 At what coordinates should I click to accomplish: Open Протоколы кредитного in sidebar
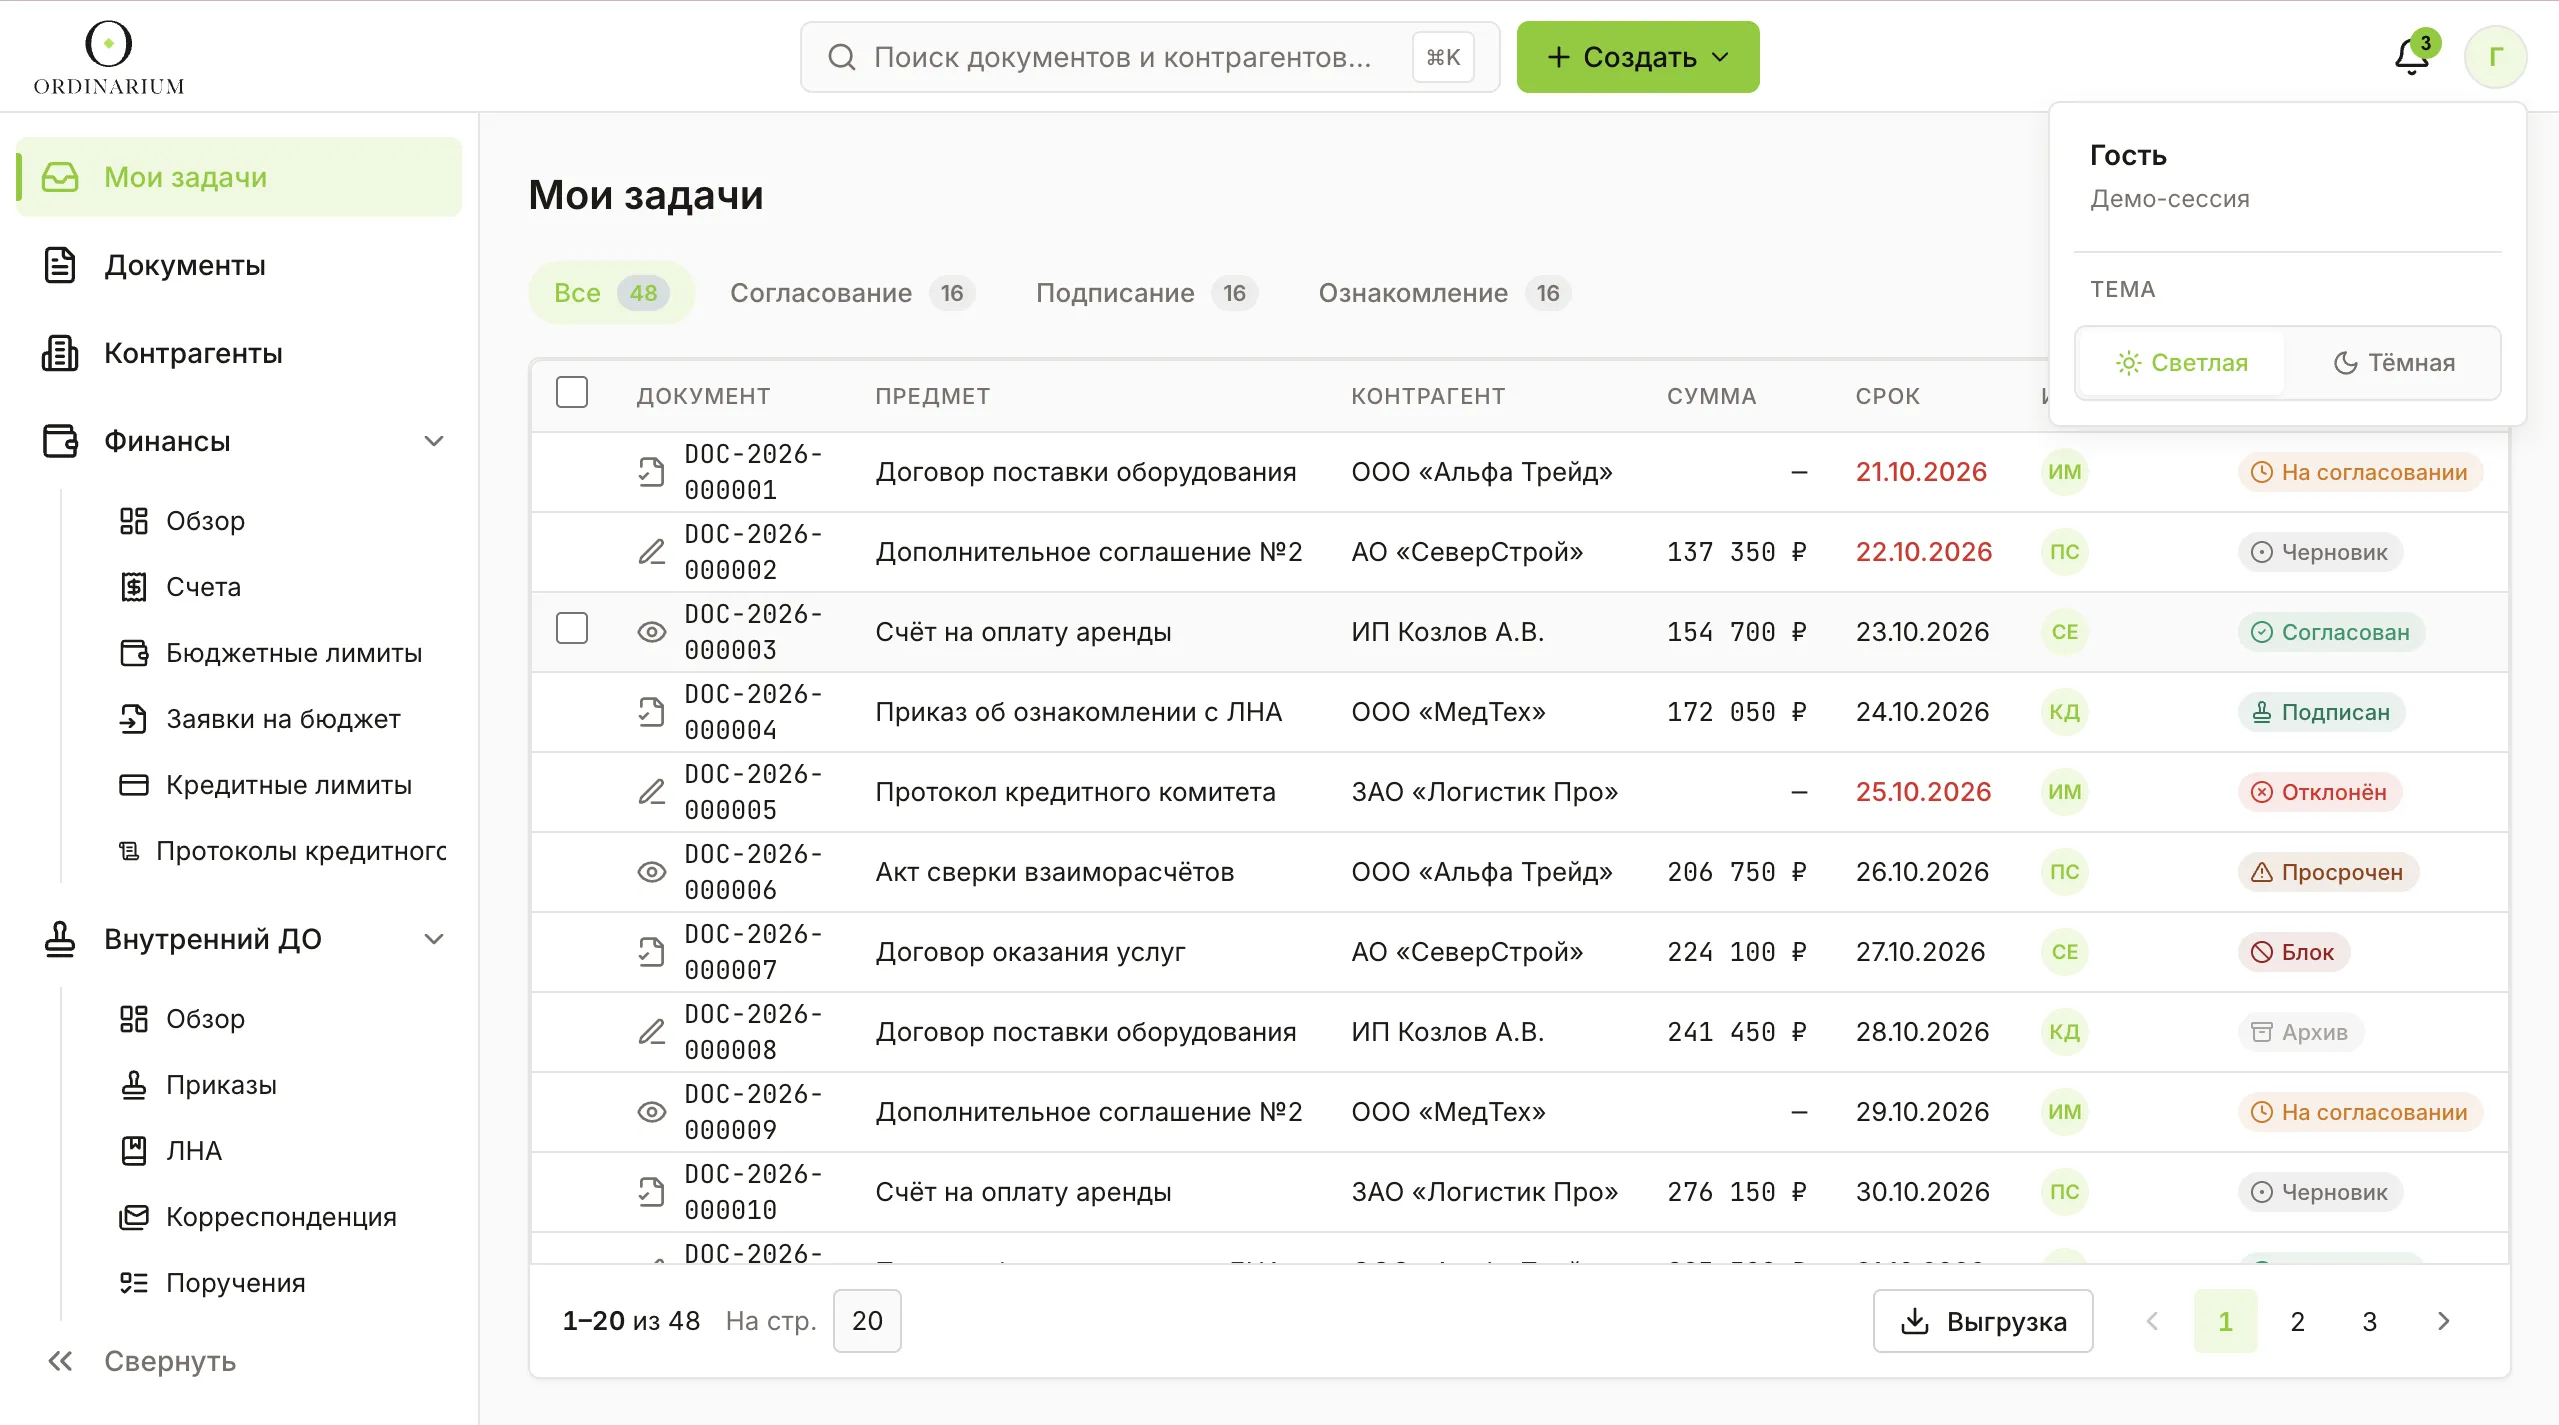coord(282,851)
